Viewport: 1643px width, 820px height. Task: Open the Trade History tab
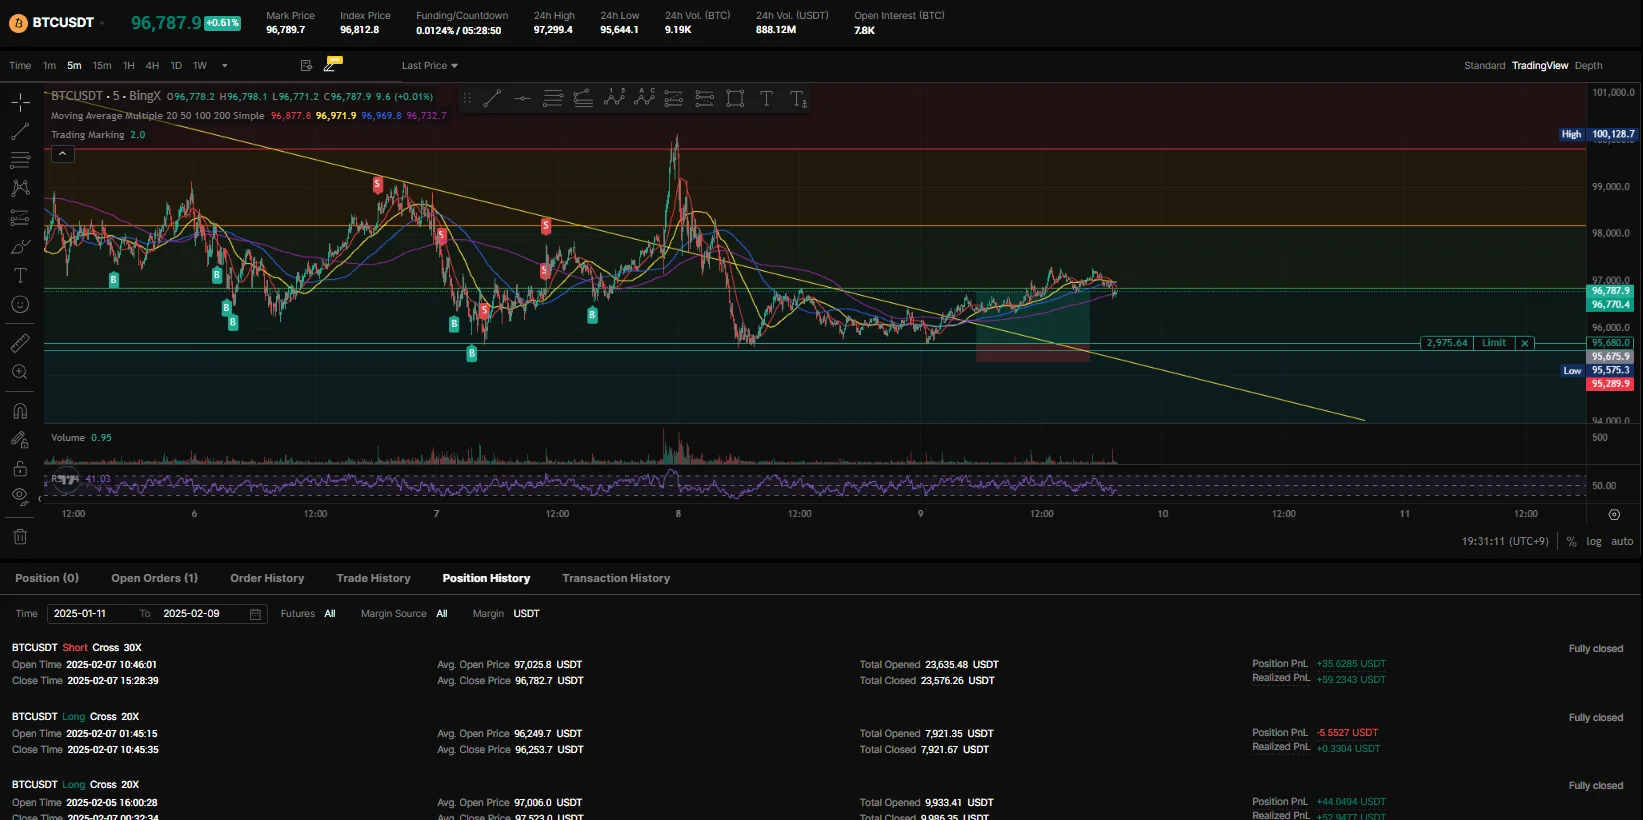373,578
